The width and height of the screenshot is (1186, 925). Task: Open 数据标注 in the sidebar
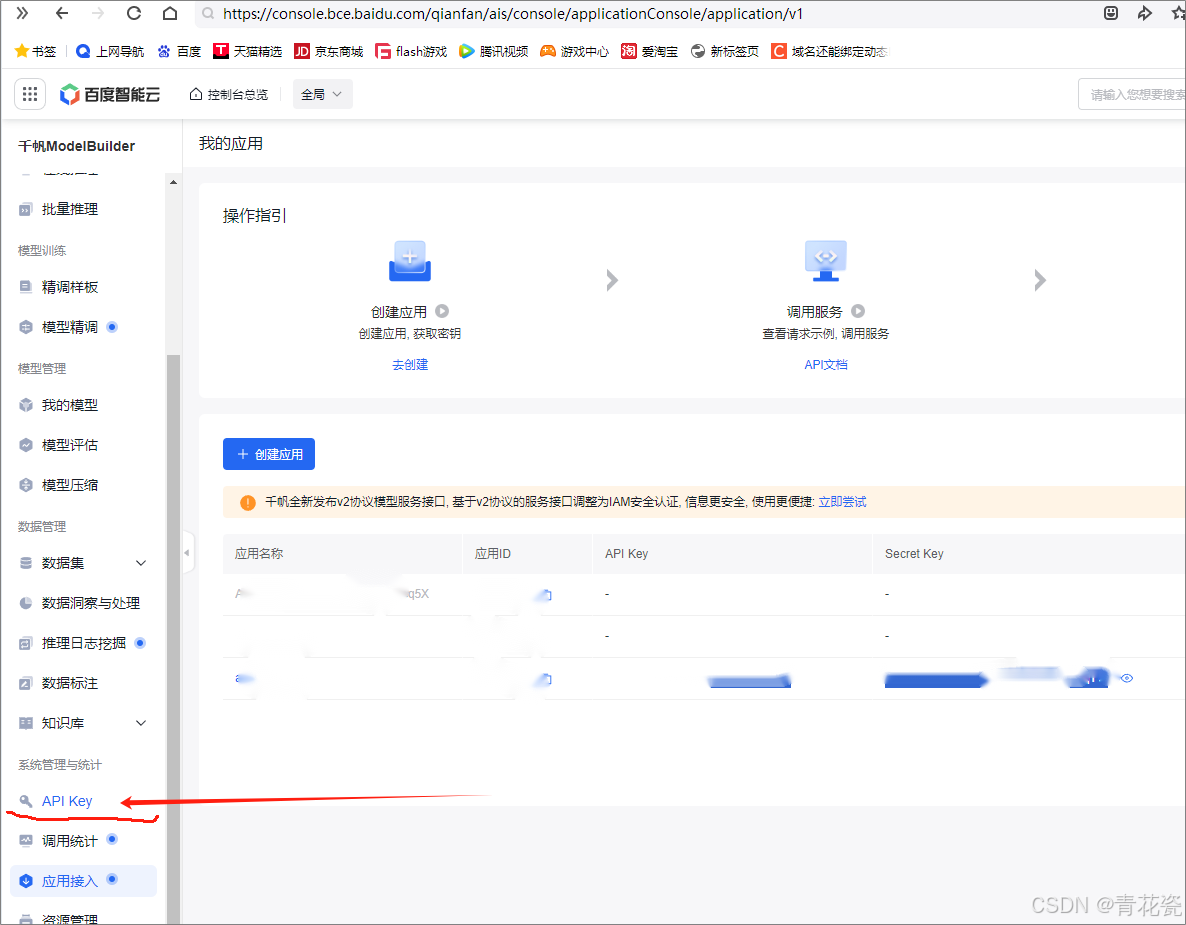click(70, 684)
